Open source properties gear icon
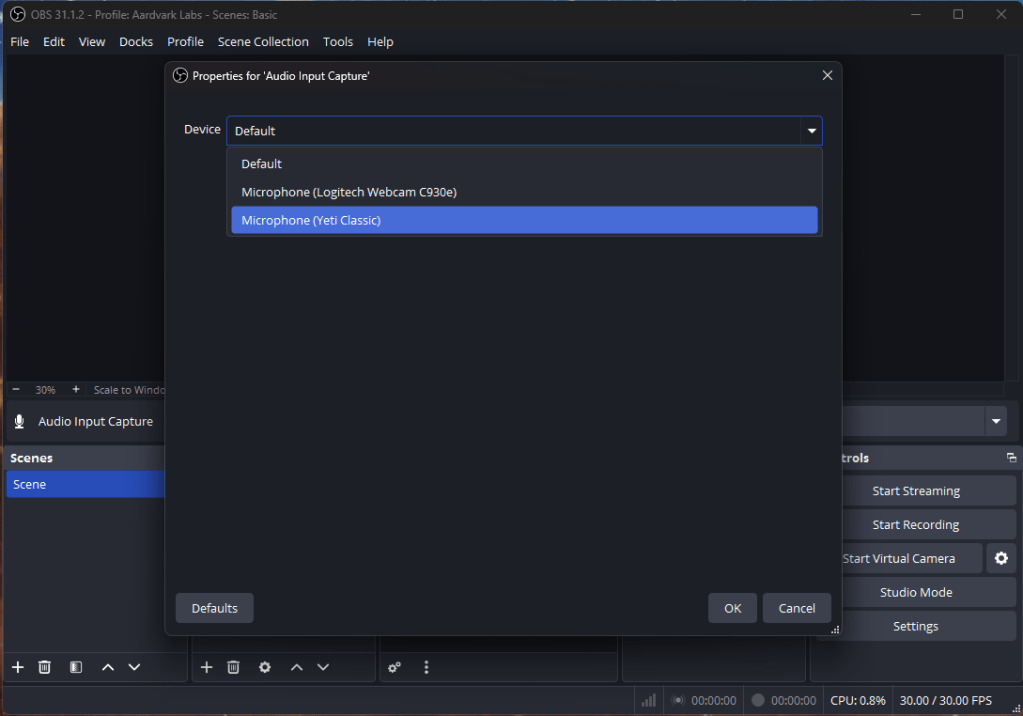The height and width of the screenshot is (716, 1023). [265, 667]
